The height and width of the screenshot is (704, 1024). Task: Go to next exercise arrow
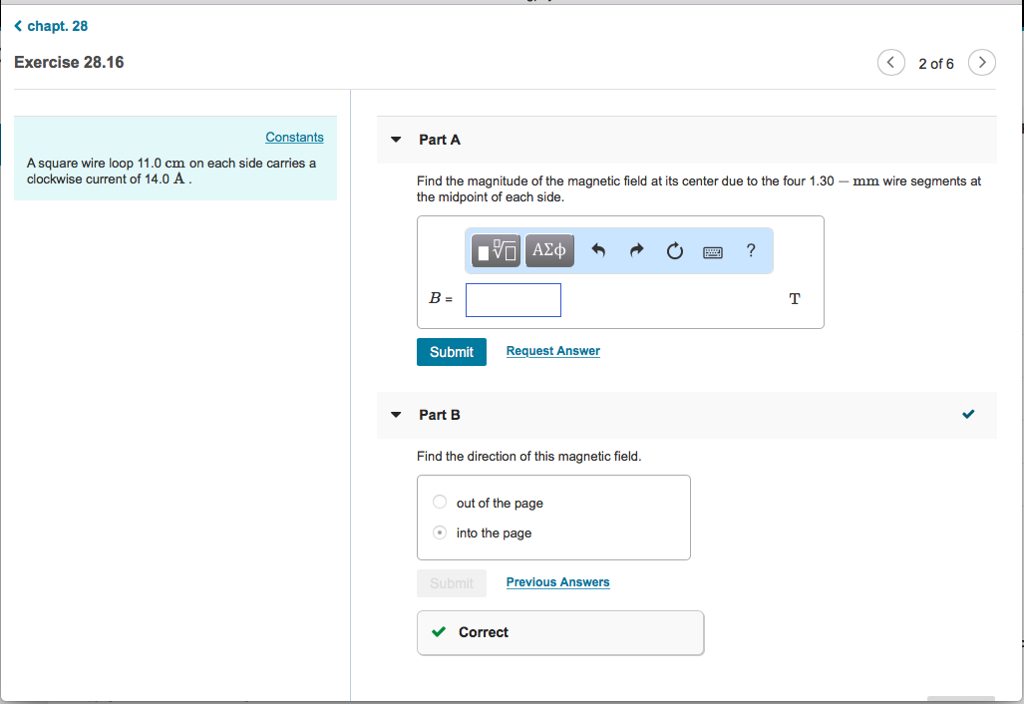(x=983, y=63)
